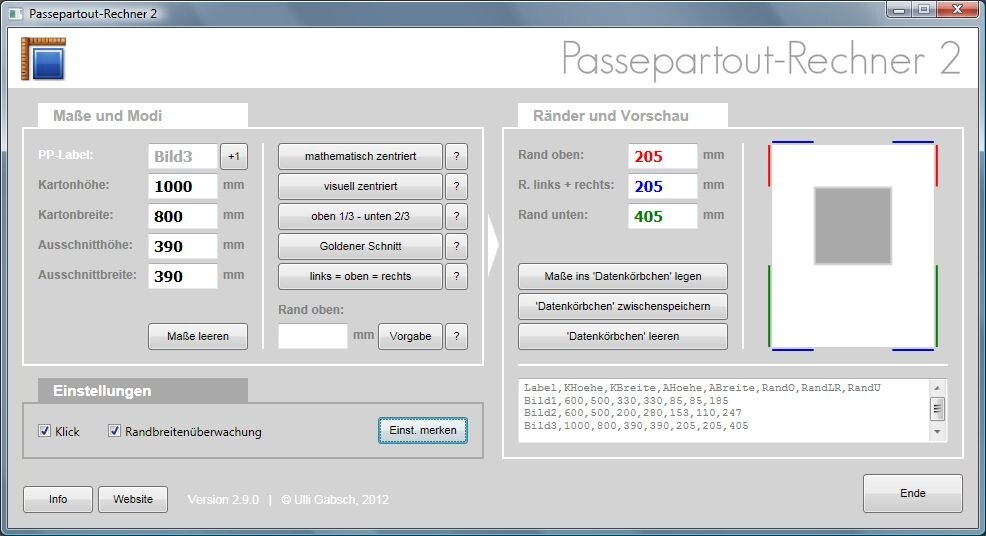
Task: Choose the Goldener Schnitt mode
Action: [x=360, y=246]
